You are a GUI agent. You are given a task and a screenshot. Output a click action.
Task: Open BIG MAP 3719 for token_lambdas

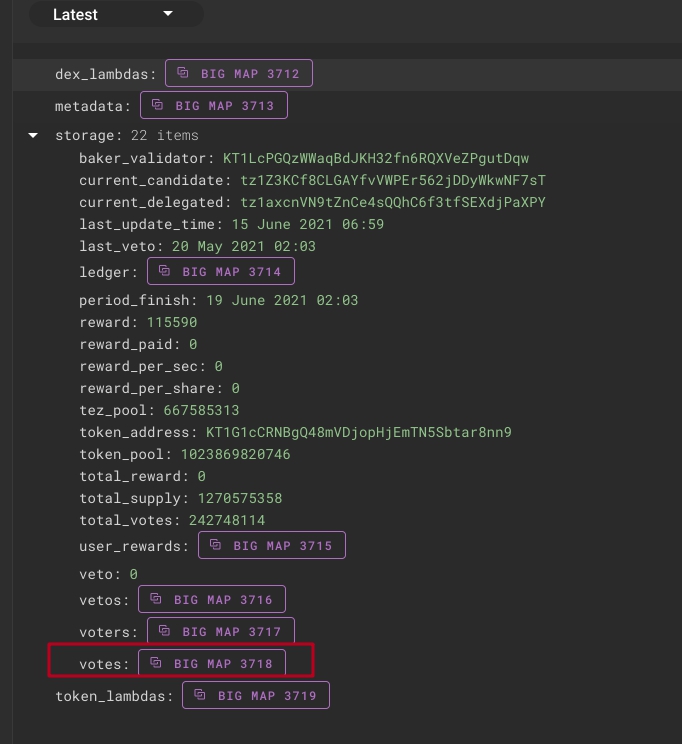256,695
